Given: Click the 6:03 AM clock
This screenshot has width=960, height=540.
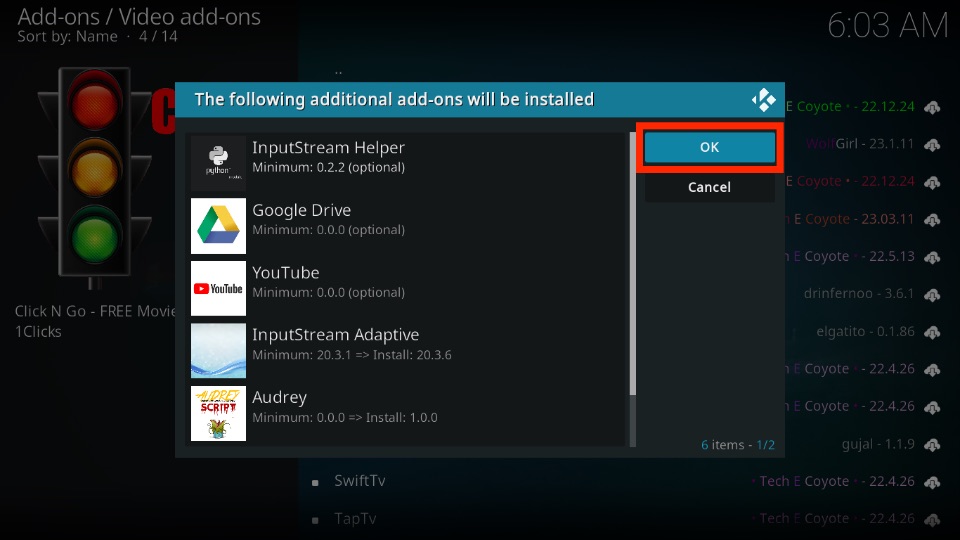Looking at the screenshot, I should [x=887, y=26].
